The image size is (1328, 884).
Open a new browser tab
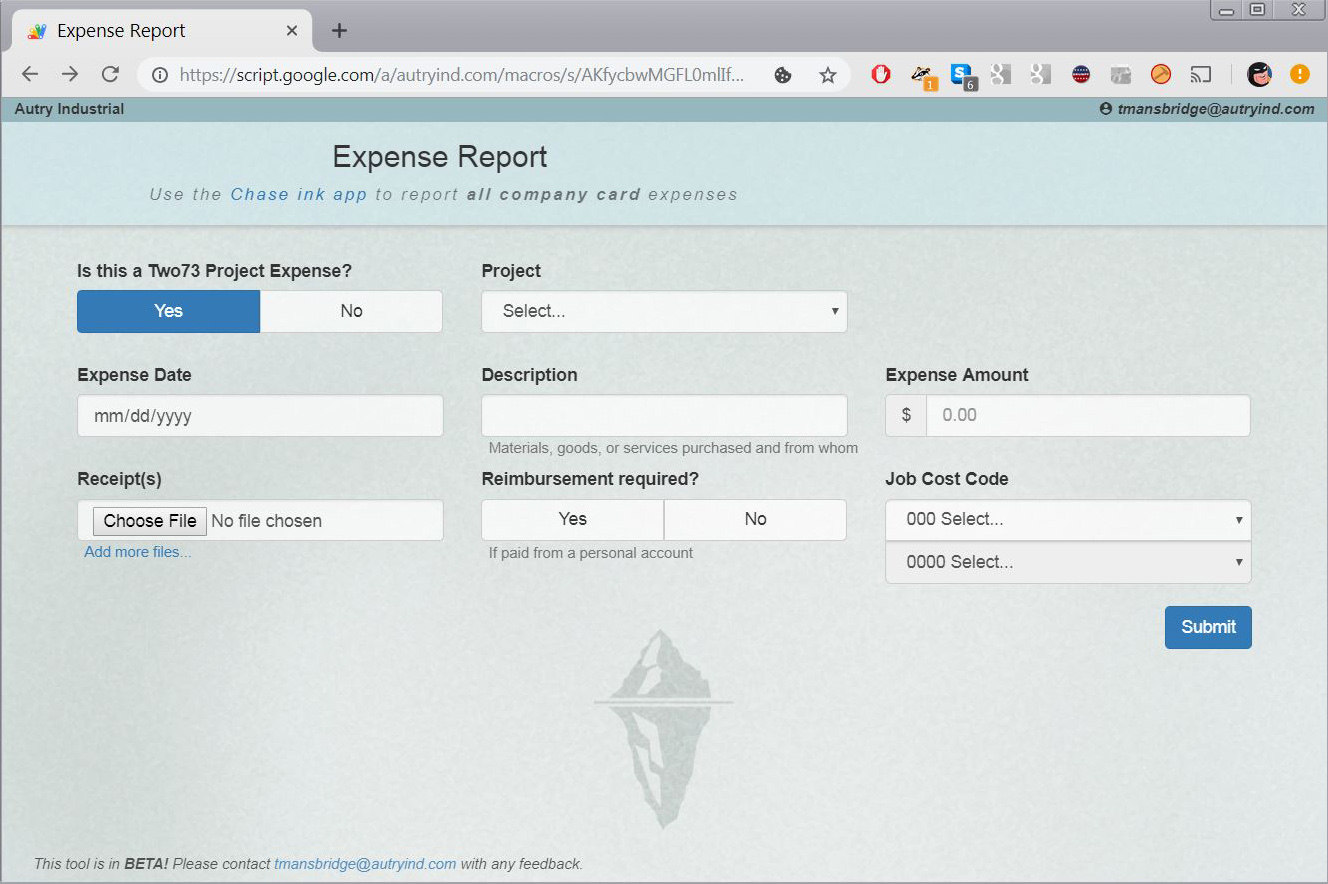pos(339,31)
